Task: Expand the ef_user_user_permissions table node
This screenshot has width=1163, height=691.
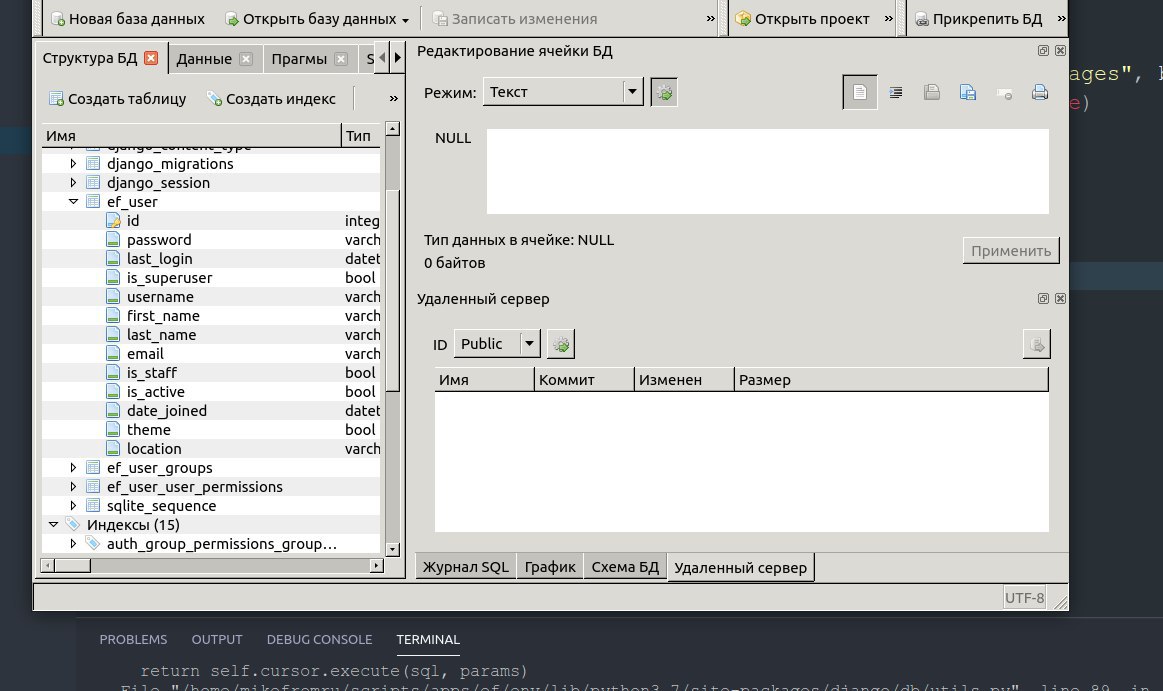Action: 73,486
